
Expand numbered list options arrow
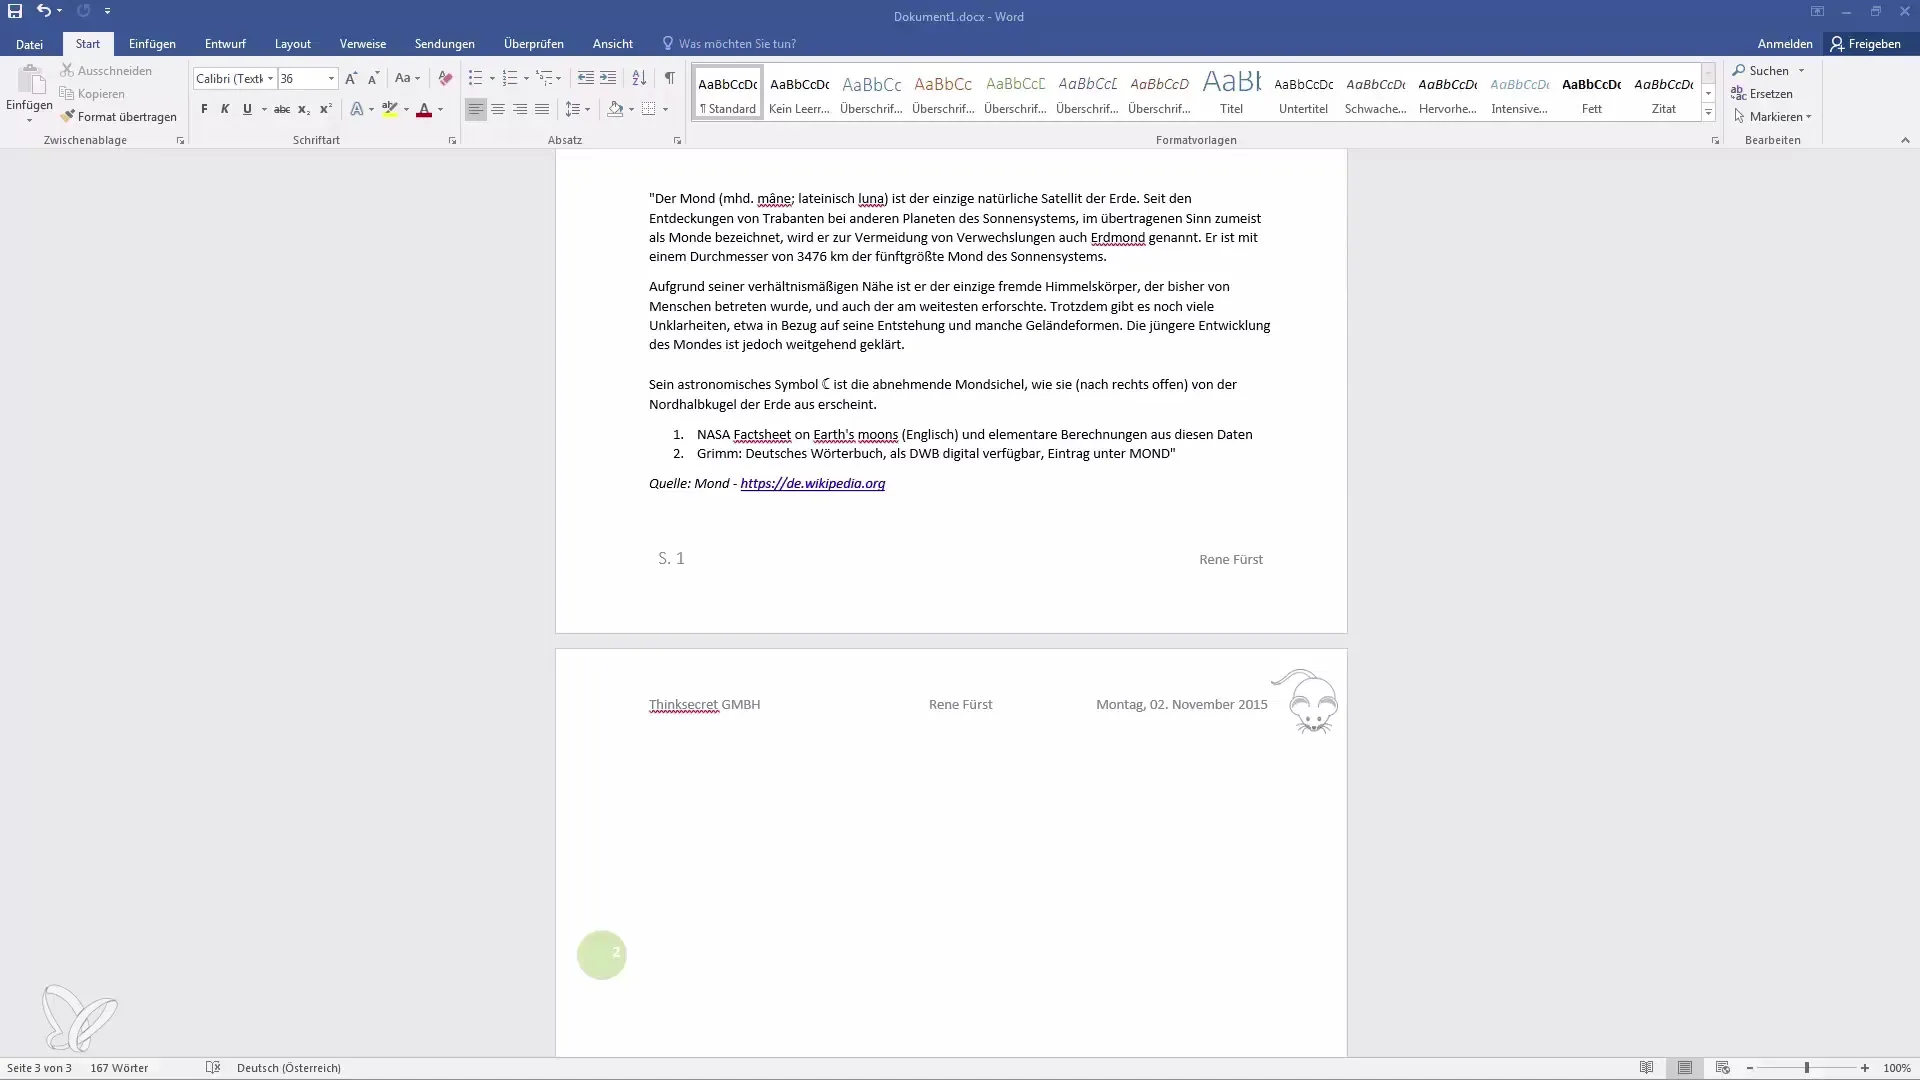pyautogui.click(x=526, y=78)
